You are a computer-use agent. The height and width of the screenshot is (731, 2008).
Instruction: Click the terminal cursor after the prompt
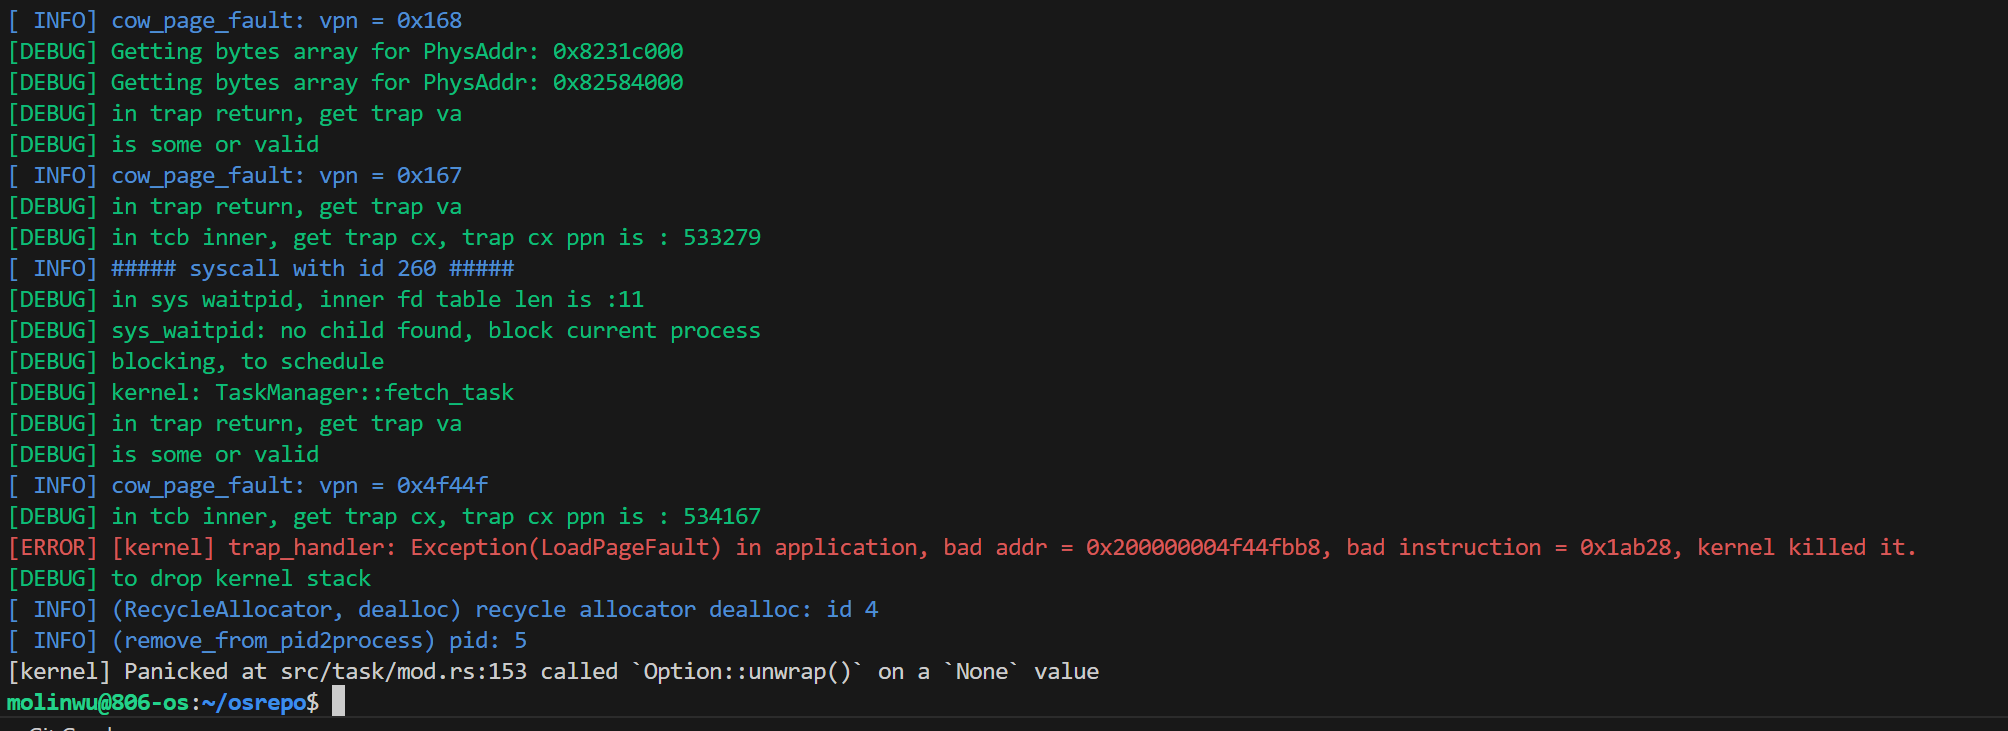point(338,702)
